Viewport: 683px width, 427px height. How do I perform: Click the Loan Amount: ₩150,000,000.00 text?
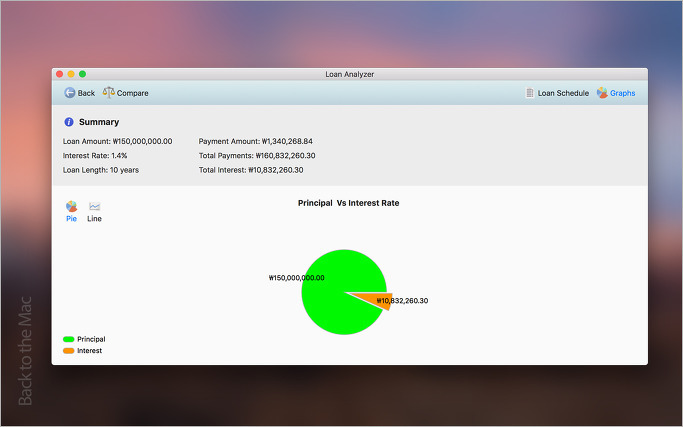(118, 141)
